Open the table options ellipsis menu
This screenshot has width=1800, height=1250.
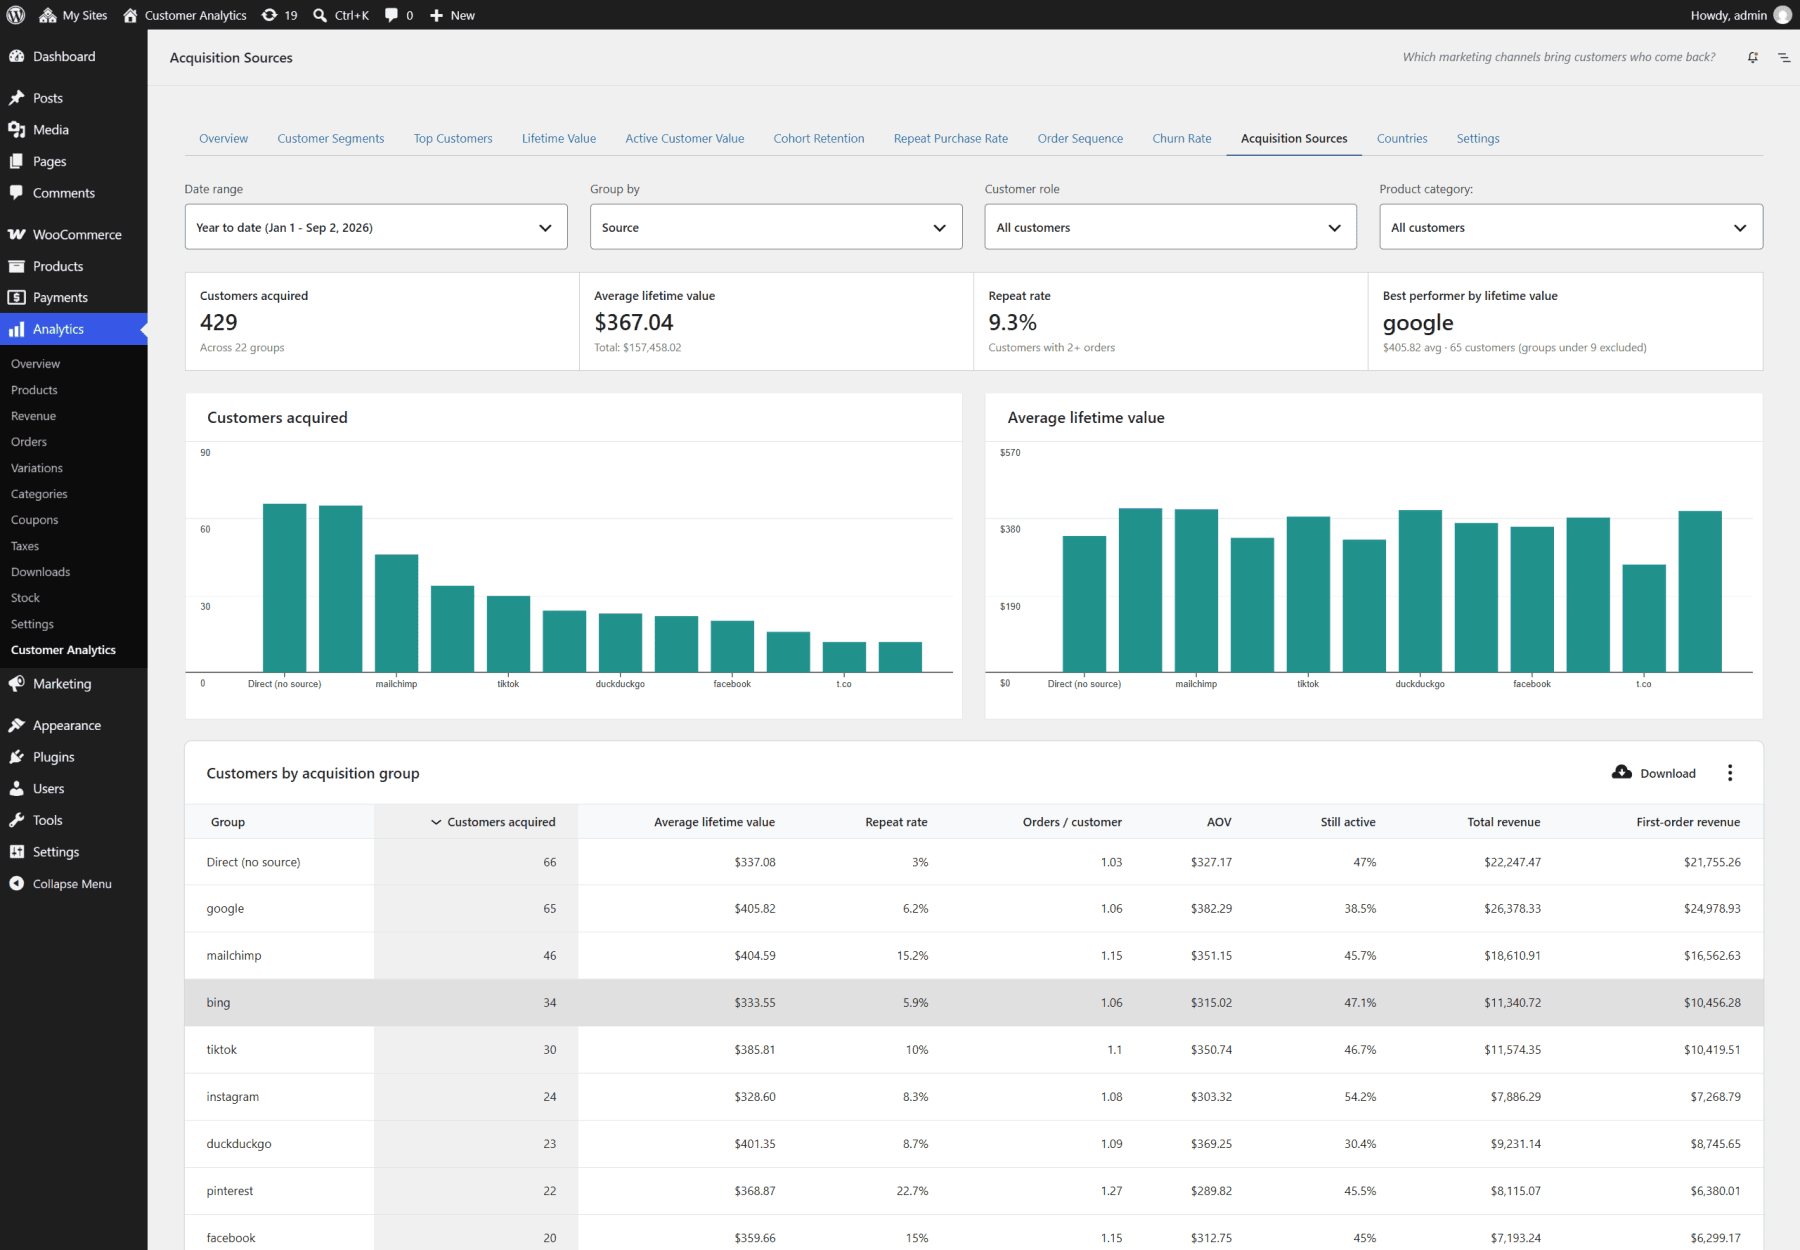click(x=1730, y=773)
